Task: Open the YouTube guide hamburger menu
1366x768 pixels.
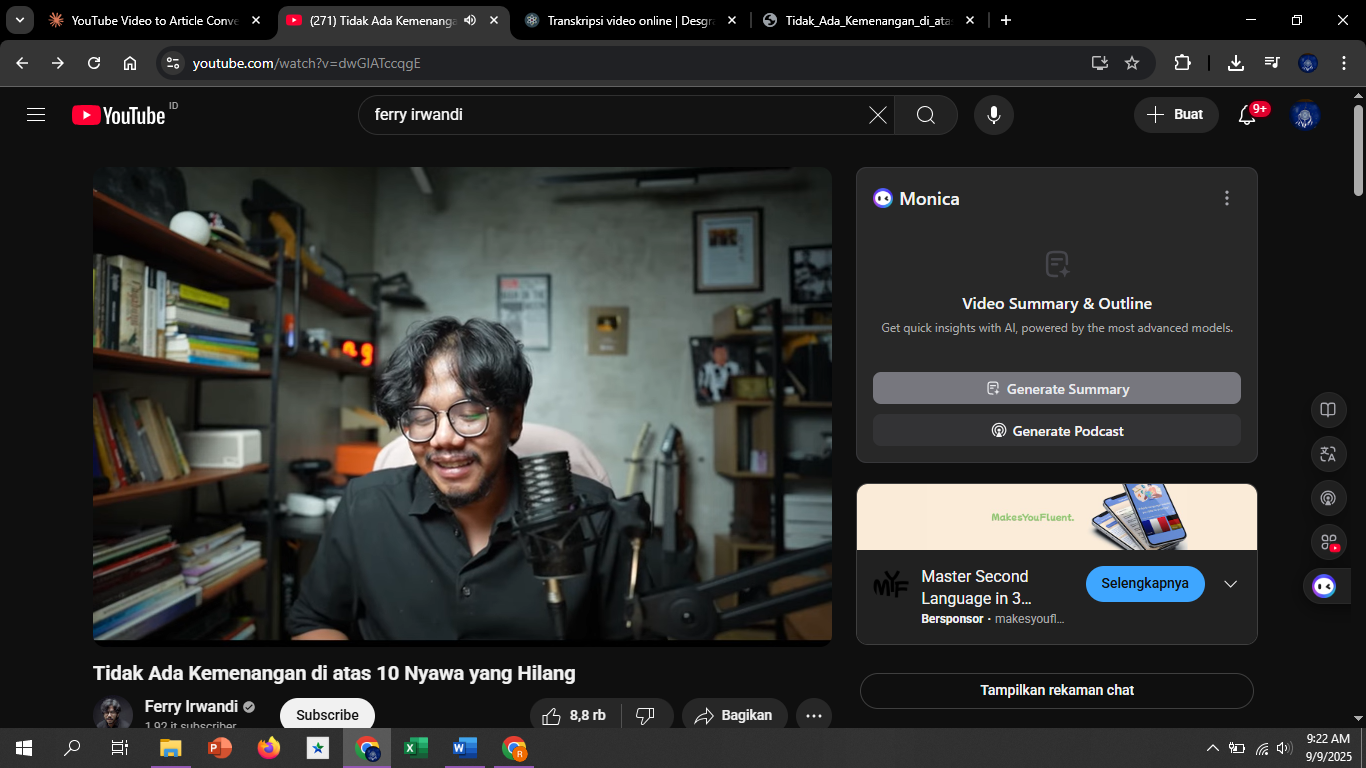Action: (x=36, y=115)
